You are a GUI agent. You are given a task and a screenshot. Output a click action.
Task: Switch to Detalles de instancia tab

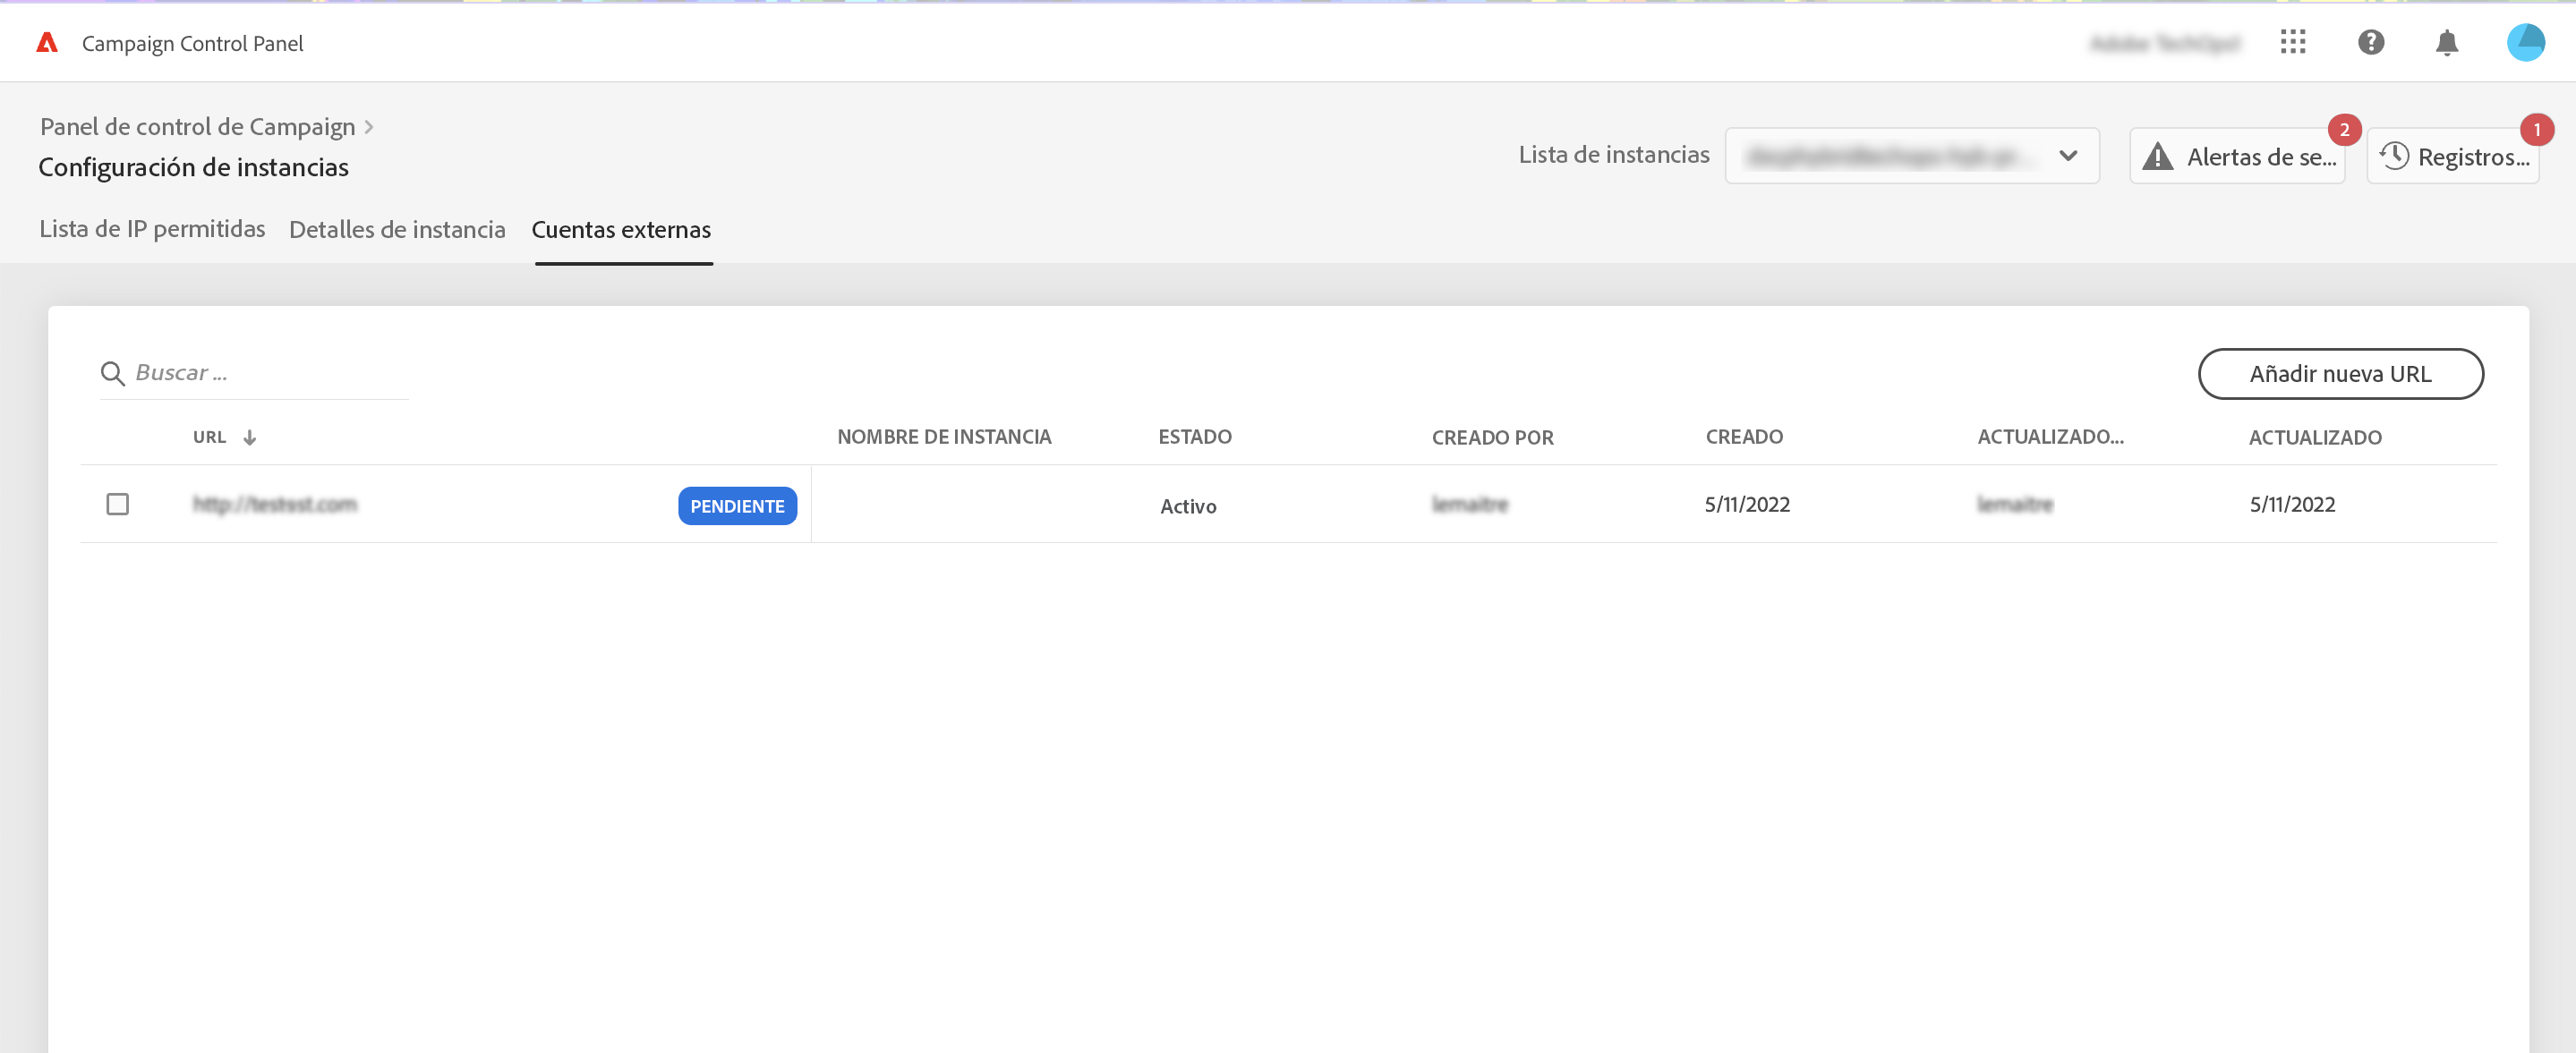397,229
